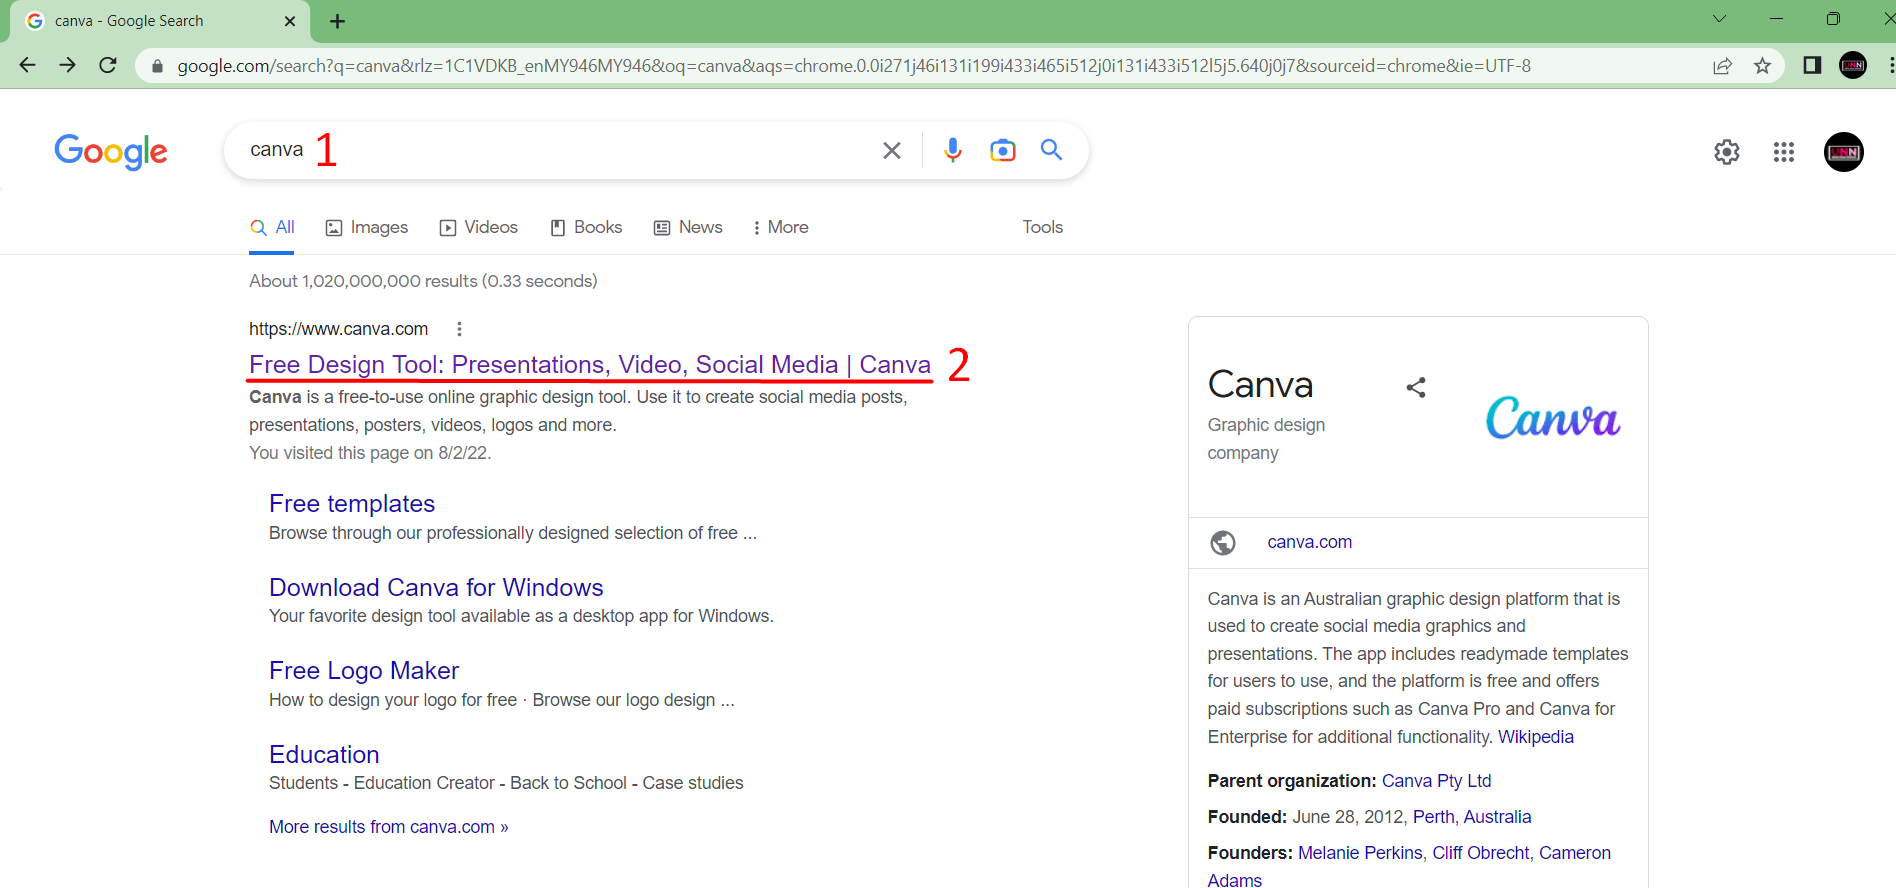Open the Free Design Tool Canva result
Viewport: 1896px width, 888px height.
[590, 364]
